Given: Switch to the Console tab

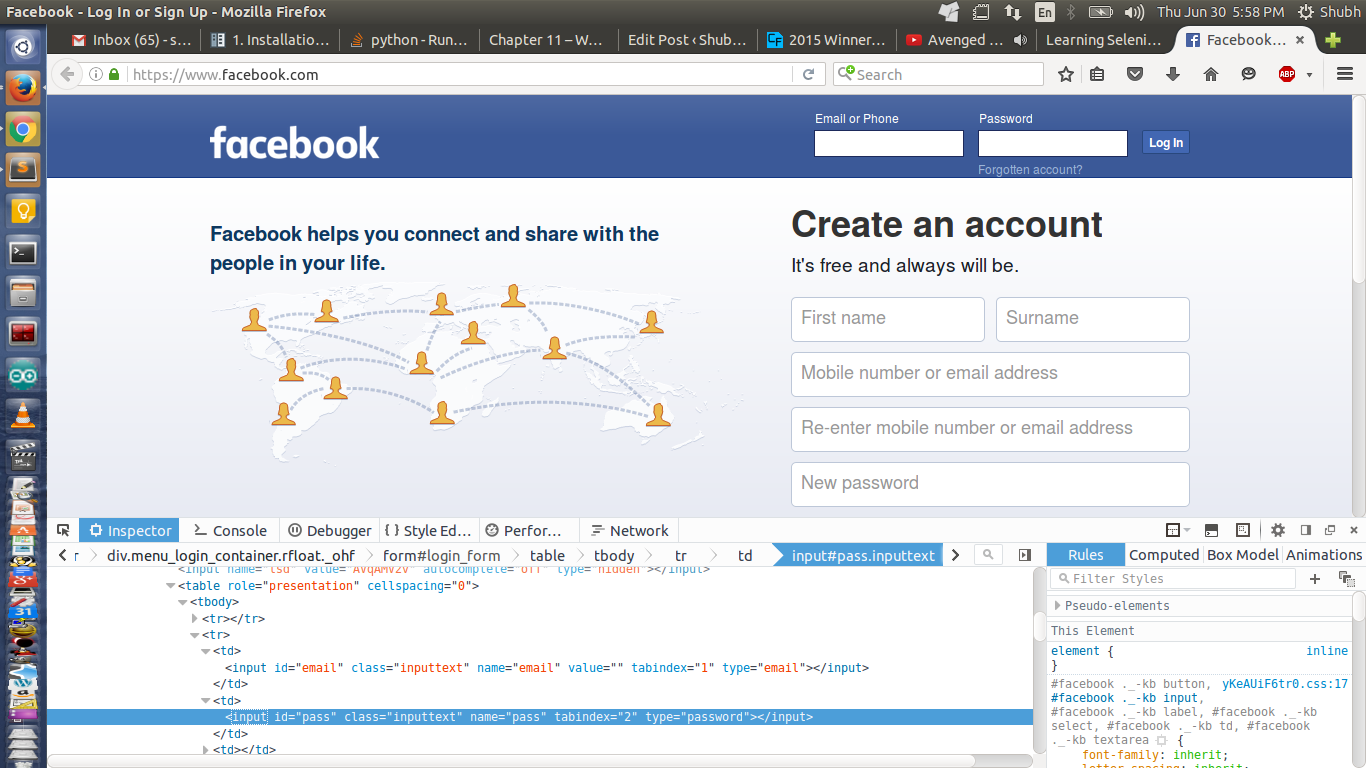Looking at the screenshot, I should (x=230, y=530).
